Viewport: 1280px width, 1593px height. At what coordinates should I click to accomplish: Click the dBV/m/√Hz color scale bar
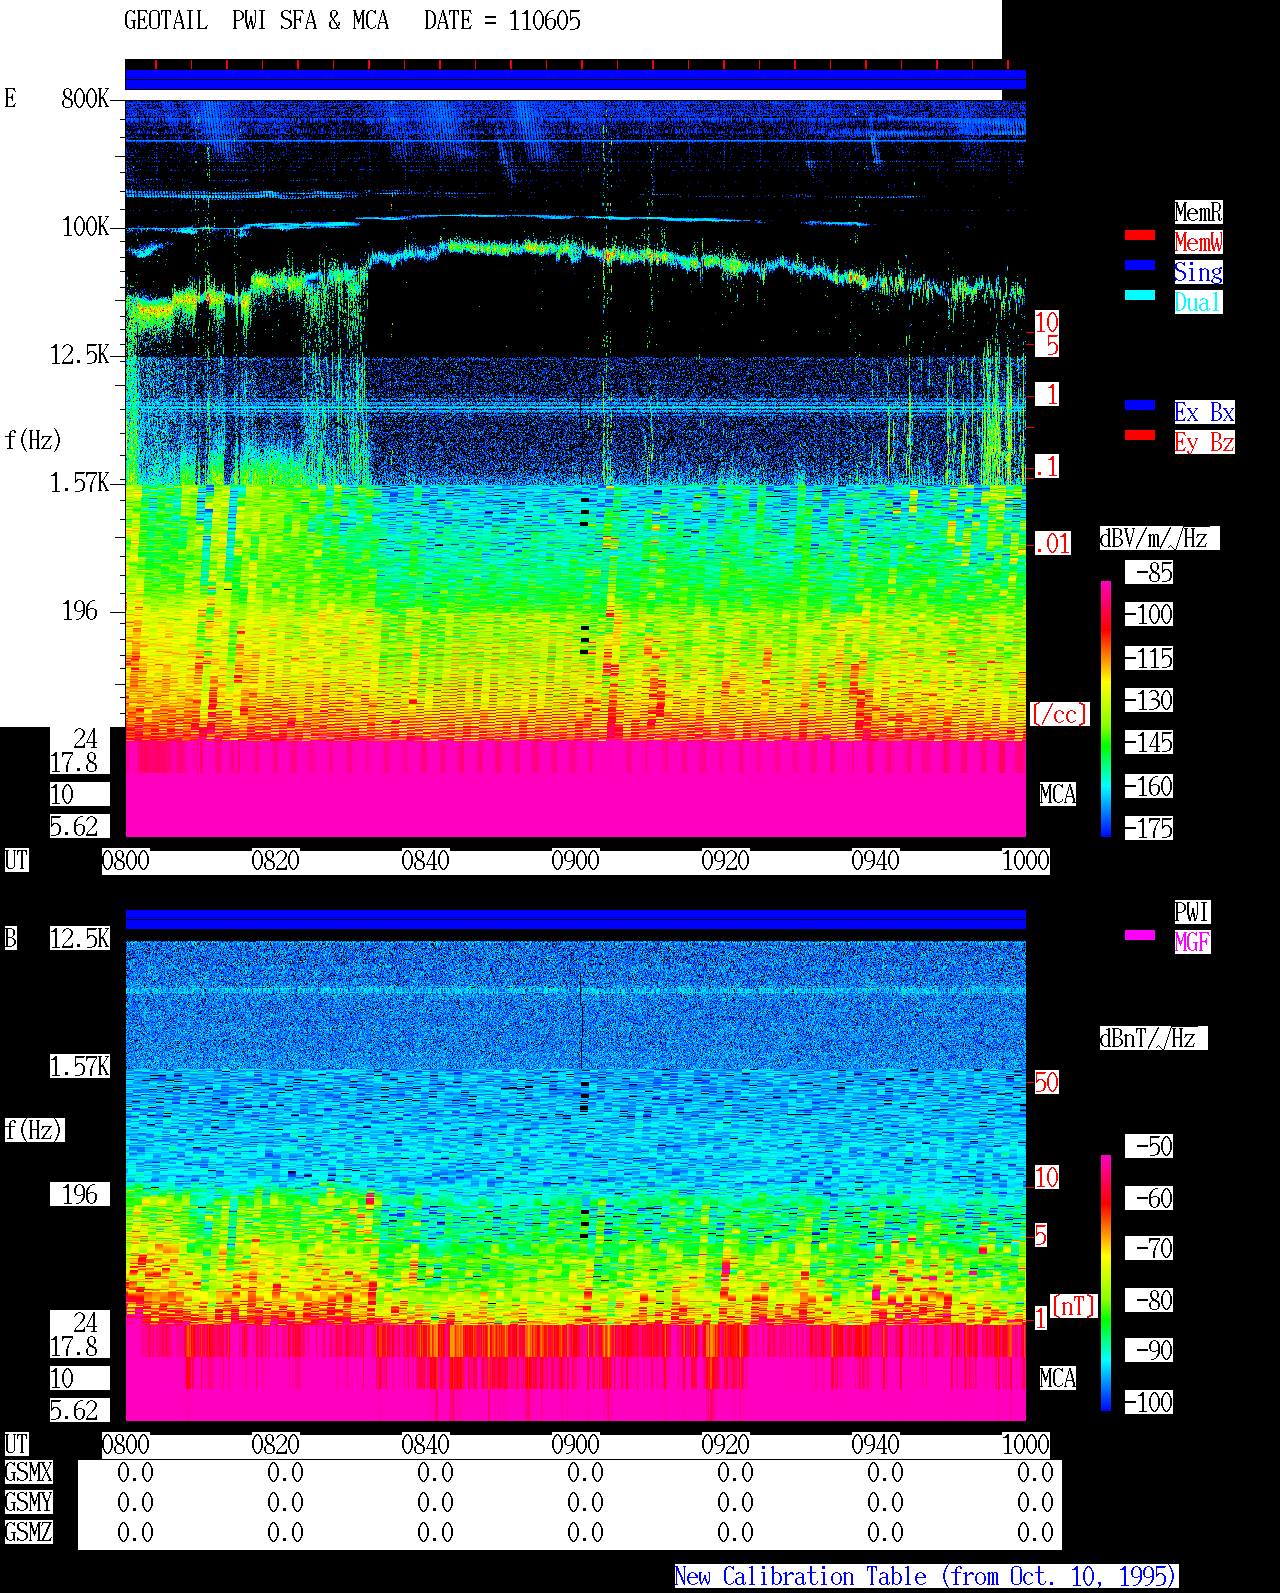(x=1106, y=709)
